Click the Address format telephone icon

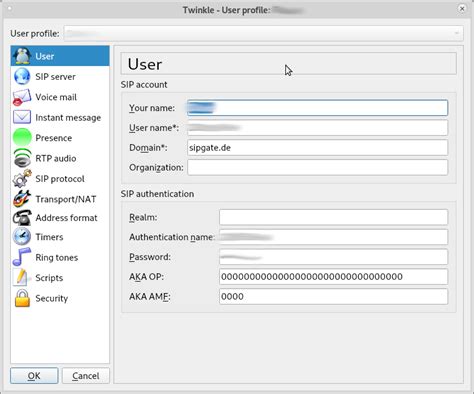22,218
